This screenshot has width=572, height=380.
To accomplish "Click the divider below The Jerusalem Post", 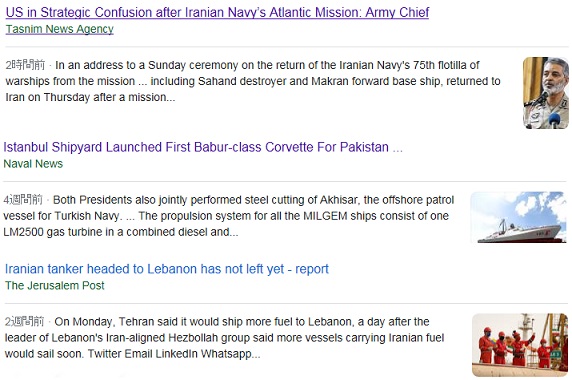I will pos(286,303).
